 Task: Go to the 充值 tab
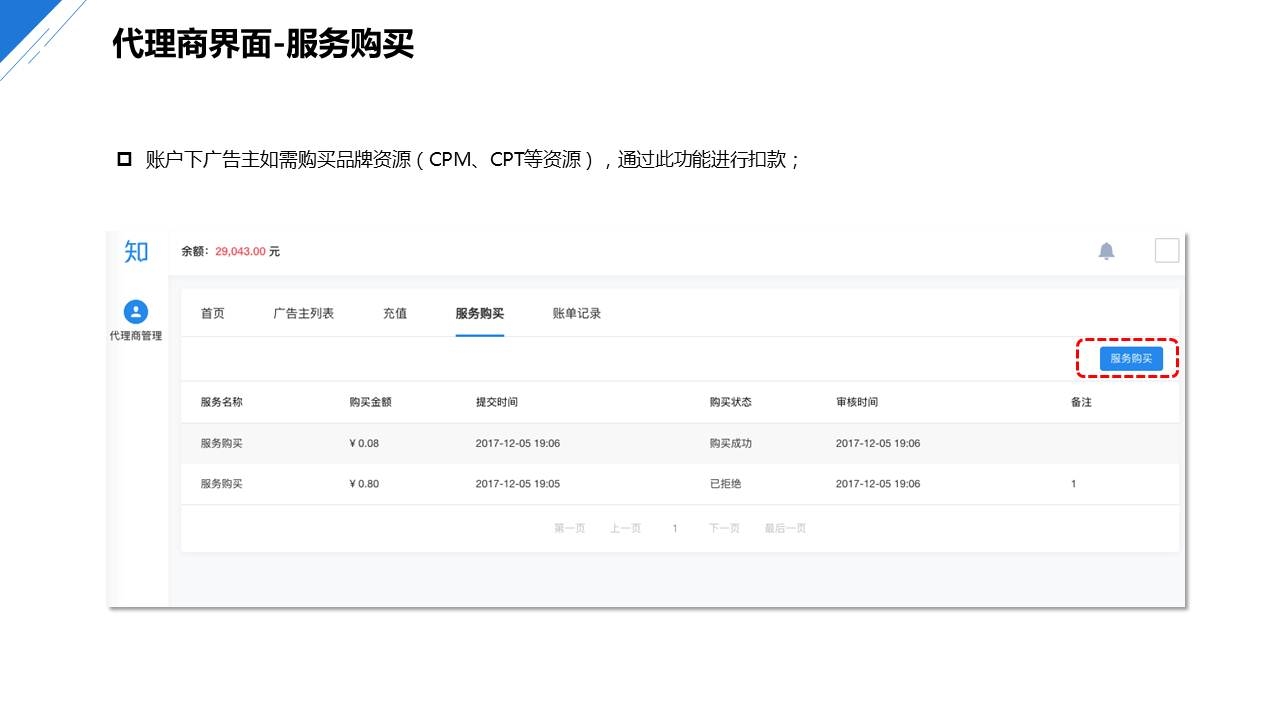[x=395, y=314]
